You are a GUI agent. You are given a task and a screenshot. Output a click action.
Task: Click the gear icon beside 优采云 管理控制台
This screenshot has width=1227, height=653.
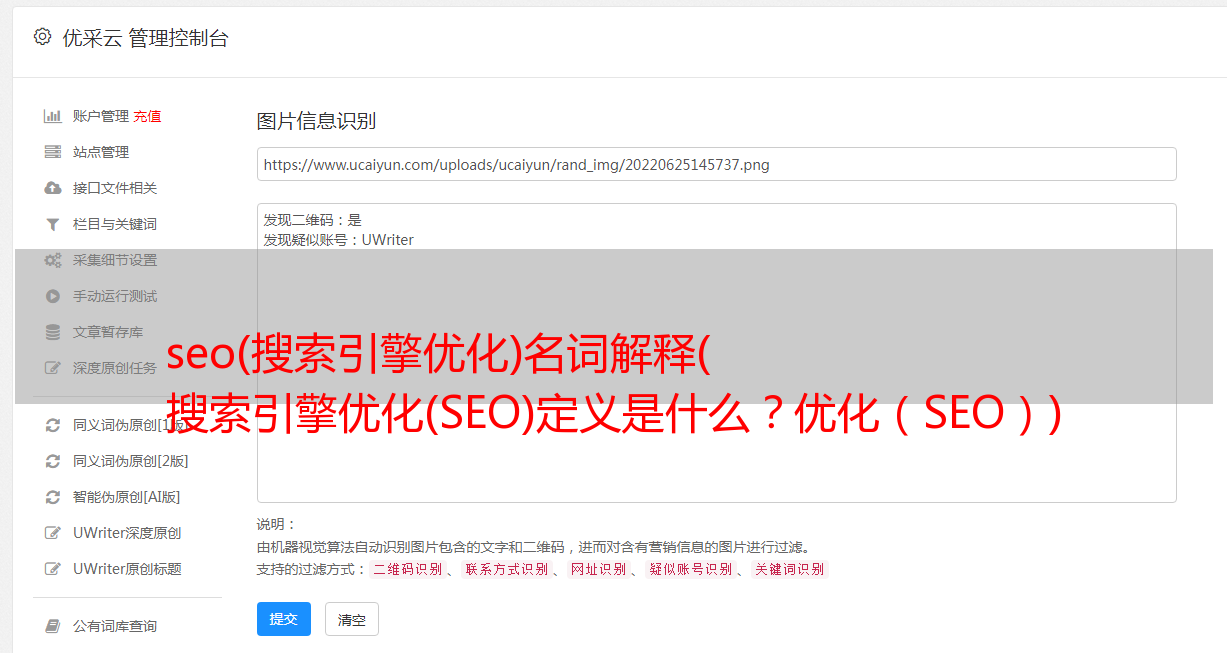(x=42, y=37)
